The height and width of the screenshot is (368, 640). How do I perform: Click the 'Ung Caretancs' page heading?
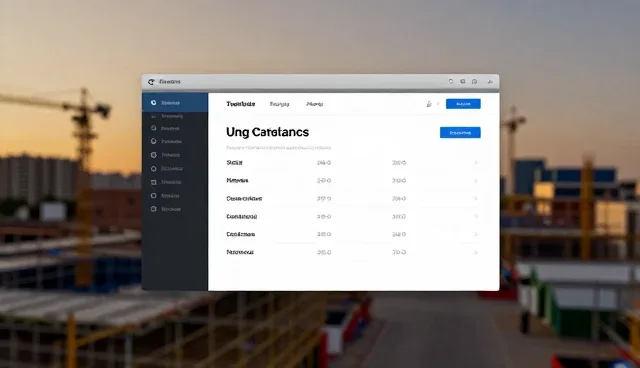coord(267,132)
